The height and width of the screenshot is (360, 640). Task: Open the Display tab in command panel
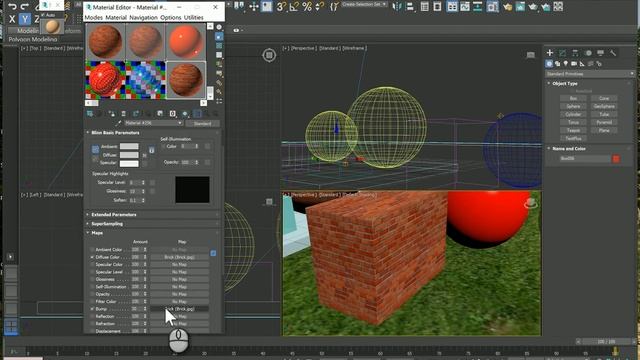coord(600,53)
